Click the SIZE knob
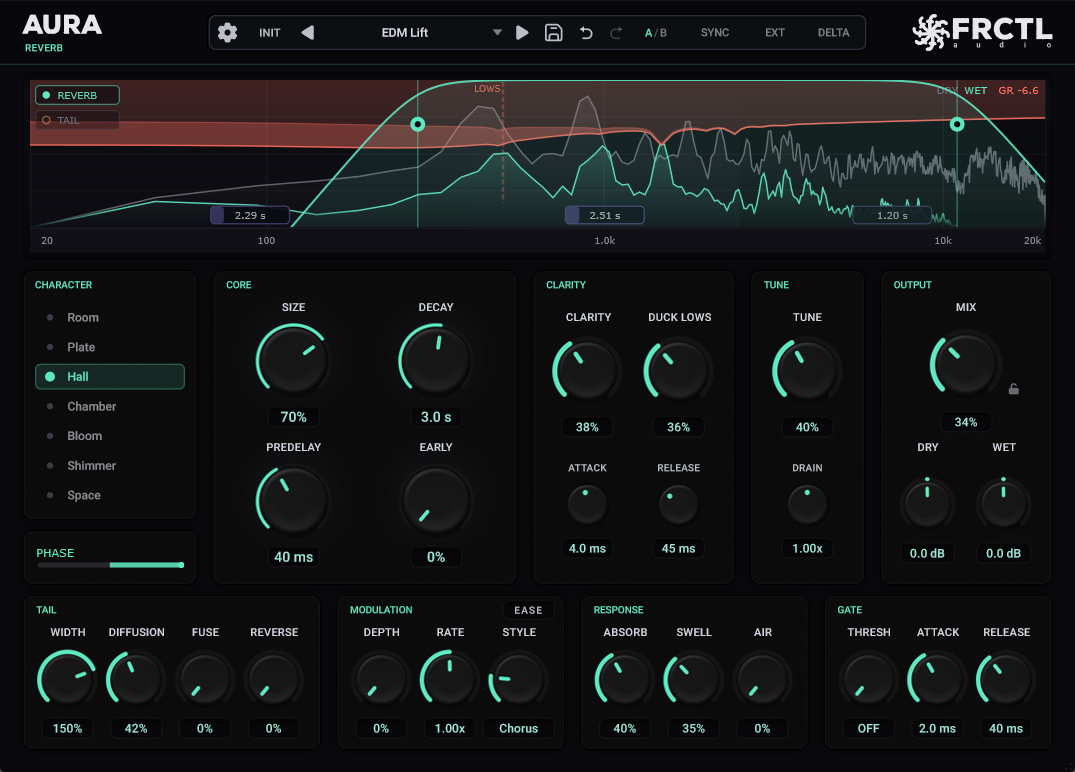This screenshot has height=772, width=1075. coord(293,360)
